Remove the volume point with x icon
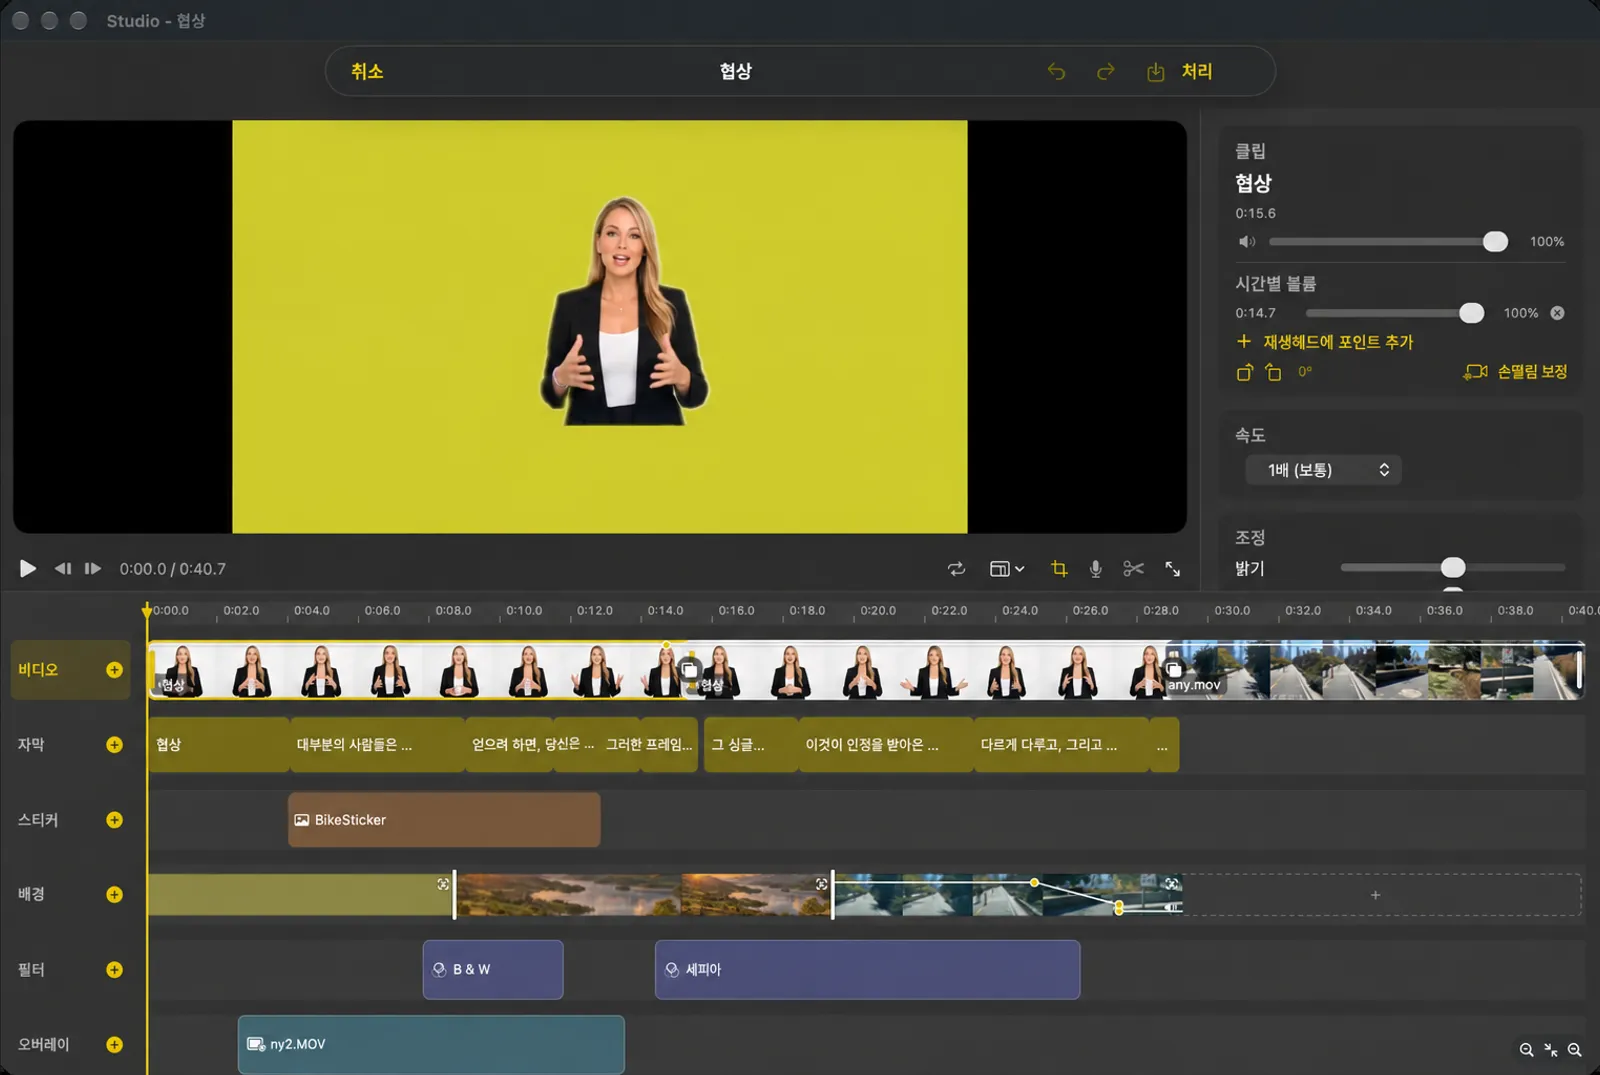 [x=1557, y=313]
